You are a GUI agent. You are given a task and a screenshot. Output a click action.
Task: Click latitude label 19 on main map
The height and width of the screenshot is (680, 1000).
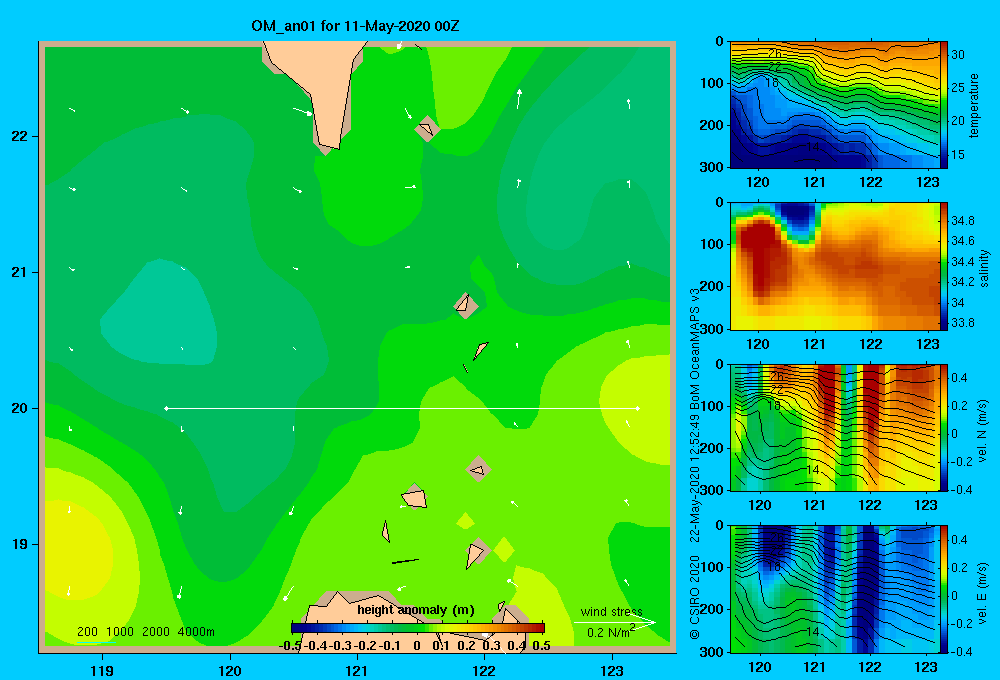pos(20,544)
